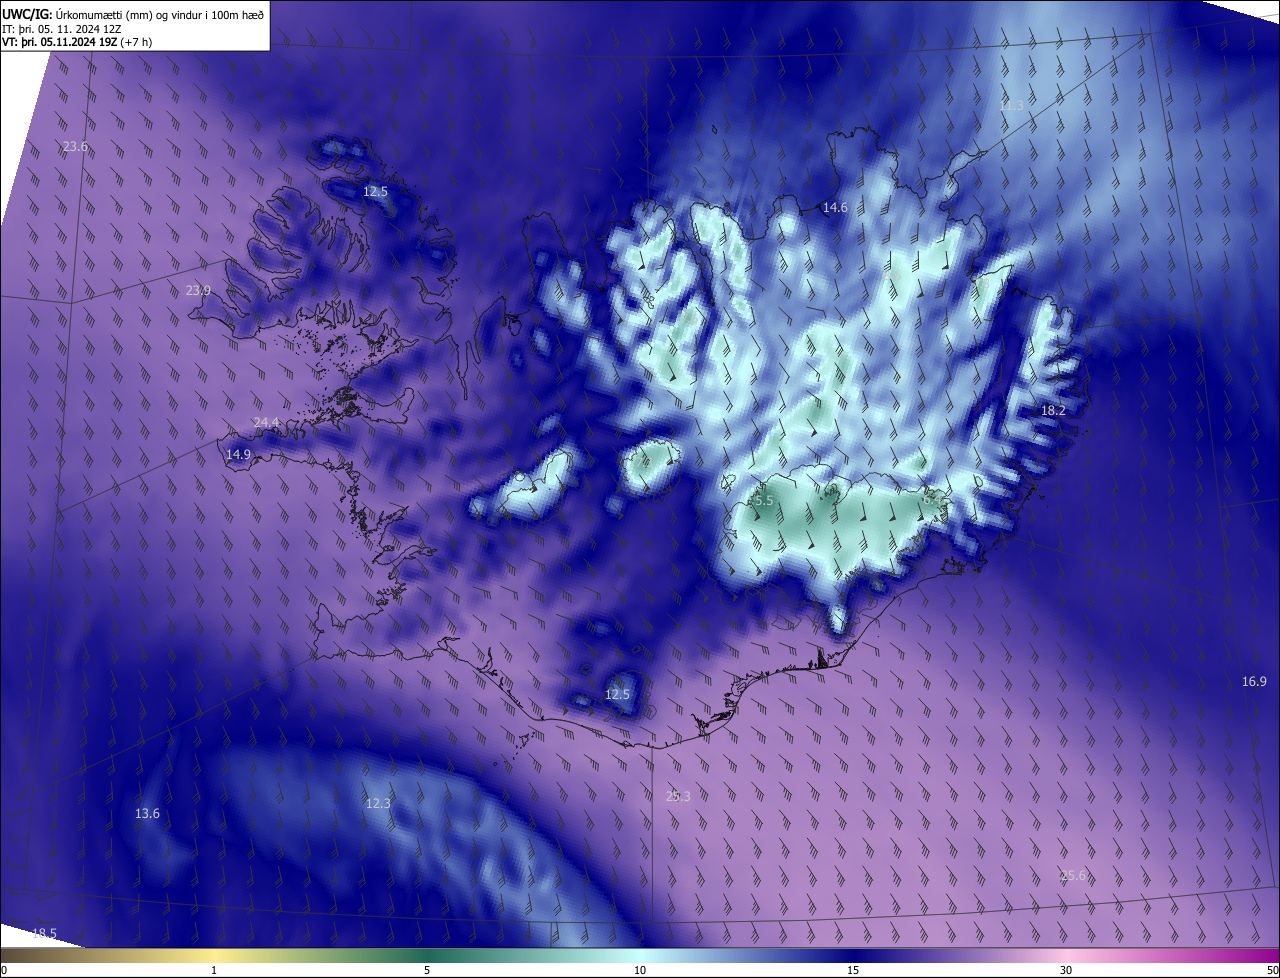
Task: Select the 25.6 value label
Action: pos(1073,876)
